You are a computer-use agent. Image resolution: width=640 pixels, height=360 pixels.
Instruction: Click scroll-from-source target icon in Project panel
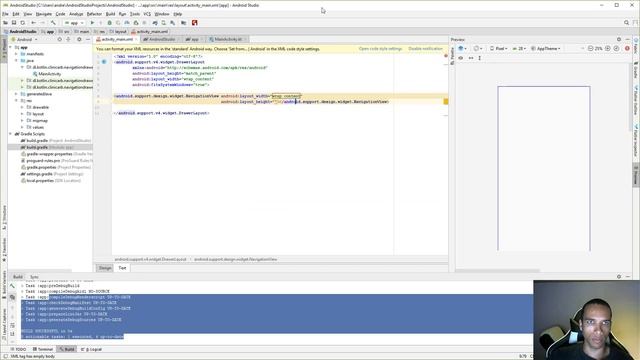60,40
